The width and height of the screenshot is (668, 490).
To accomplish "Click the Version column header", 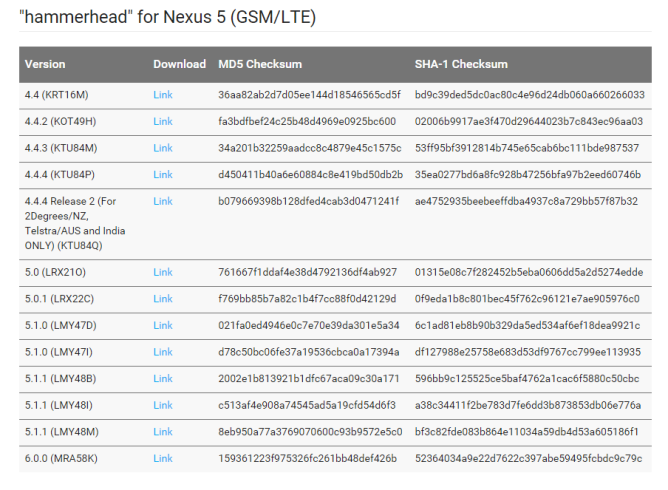I will [x=45, y=65].
